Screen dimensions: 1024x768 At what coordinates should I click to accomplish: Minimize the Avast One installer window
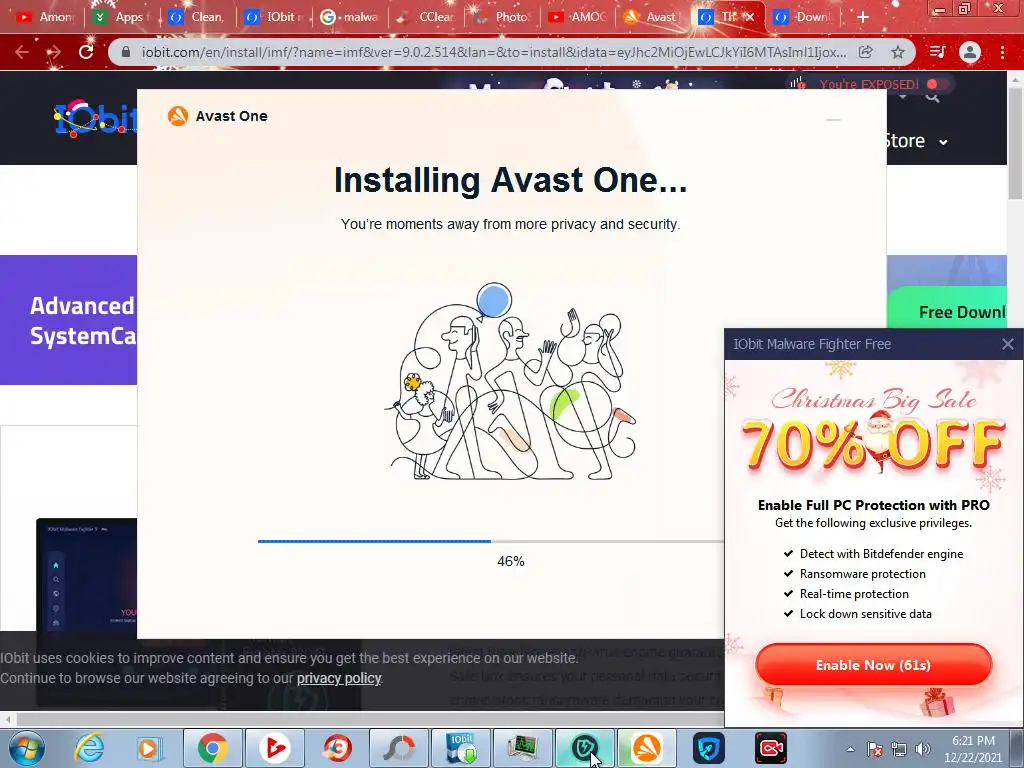tap(833, 120)
